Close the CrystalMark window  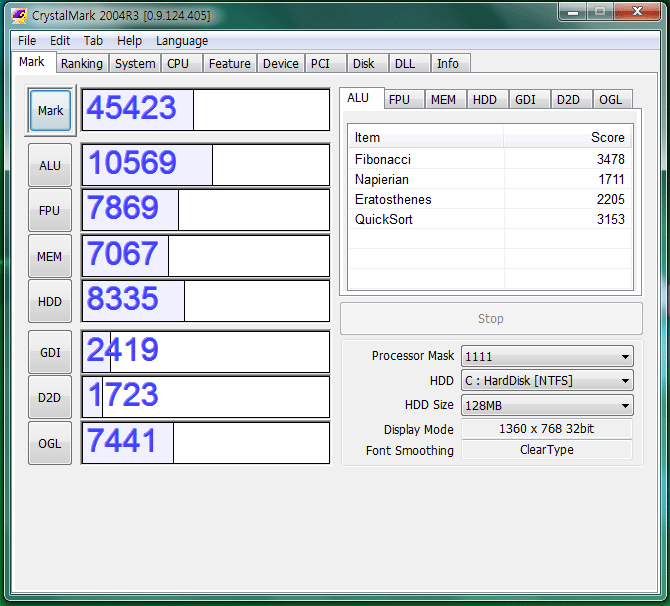coord(637,12)
